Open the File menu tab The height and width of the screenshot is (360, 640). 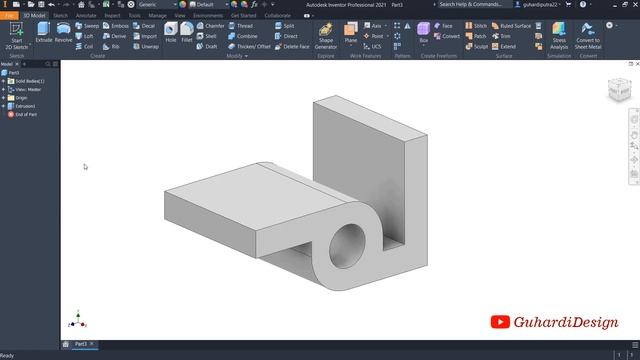point(9,16)
